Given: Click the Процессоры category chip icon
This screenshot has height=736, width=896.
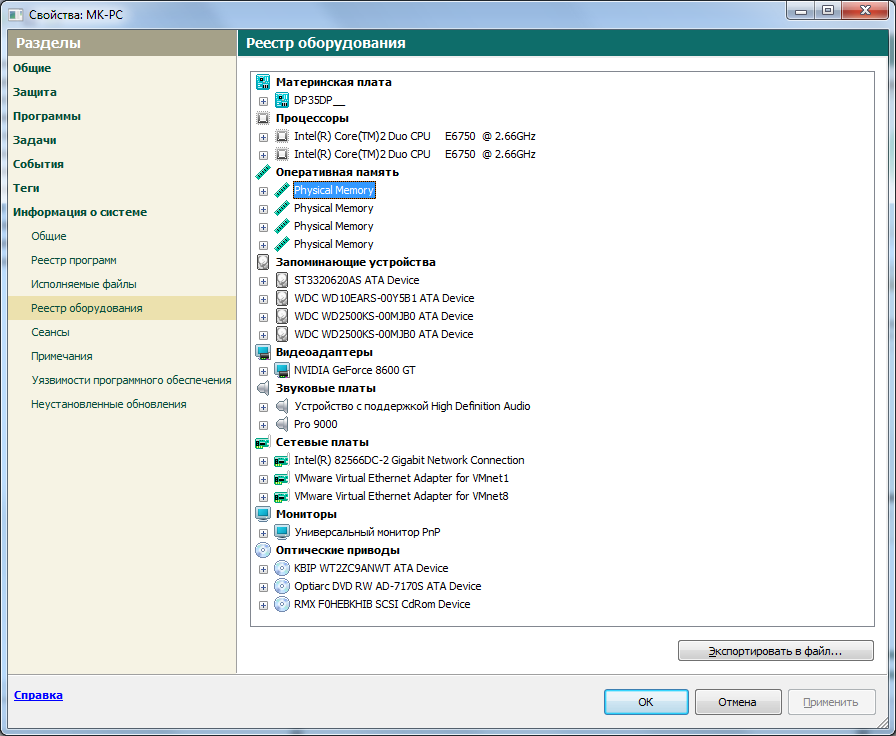Looking at the screenshot, I should point(263,118).
